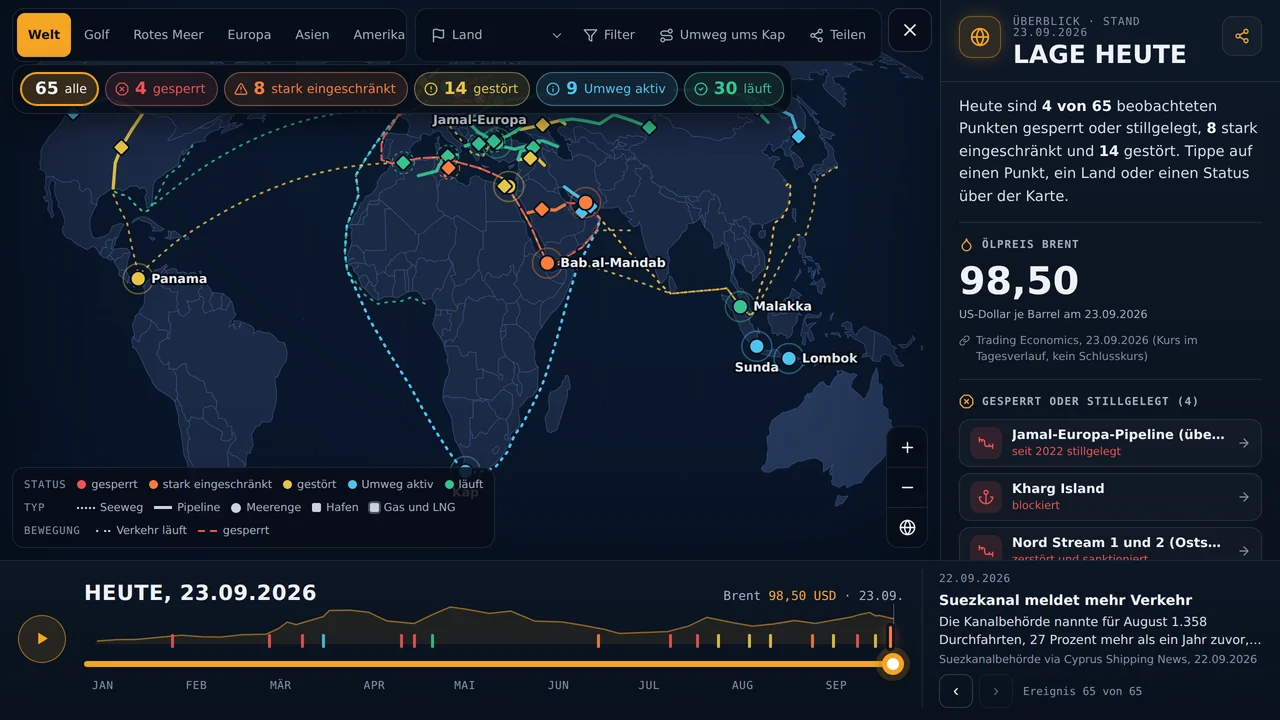Click the timeline slider handle at September
Viewport: 1280px width, 720px height.
[893, 664]
